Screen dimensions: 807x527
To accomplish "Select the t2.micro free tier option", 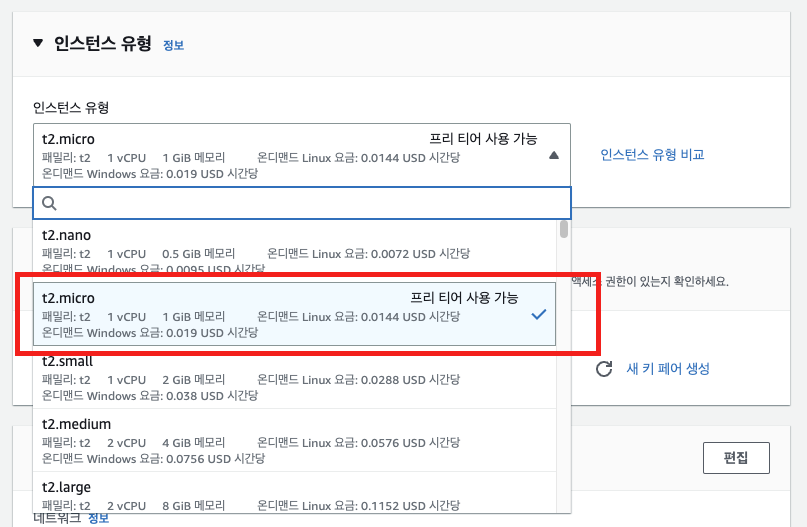I will click(x=294, y=314).
